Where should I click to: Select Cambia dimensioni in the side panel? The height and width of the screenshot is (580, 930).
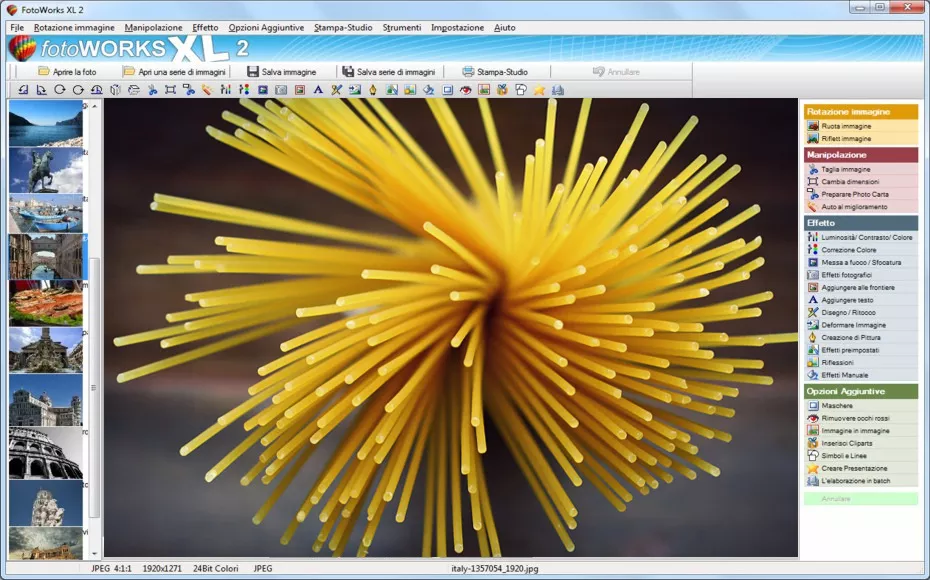pos(861,181)
